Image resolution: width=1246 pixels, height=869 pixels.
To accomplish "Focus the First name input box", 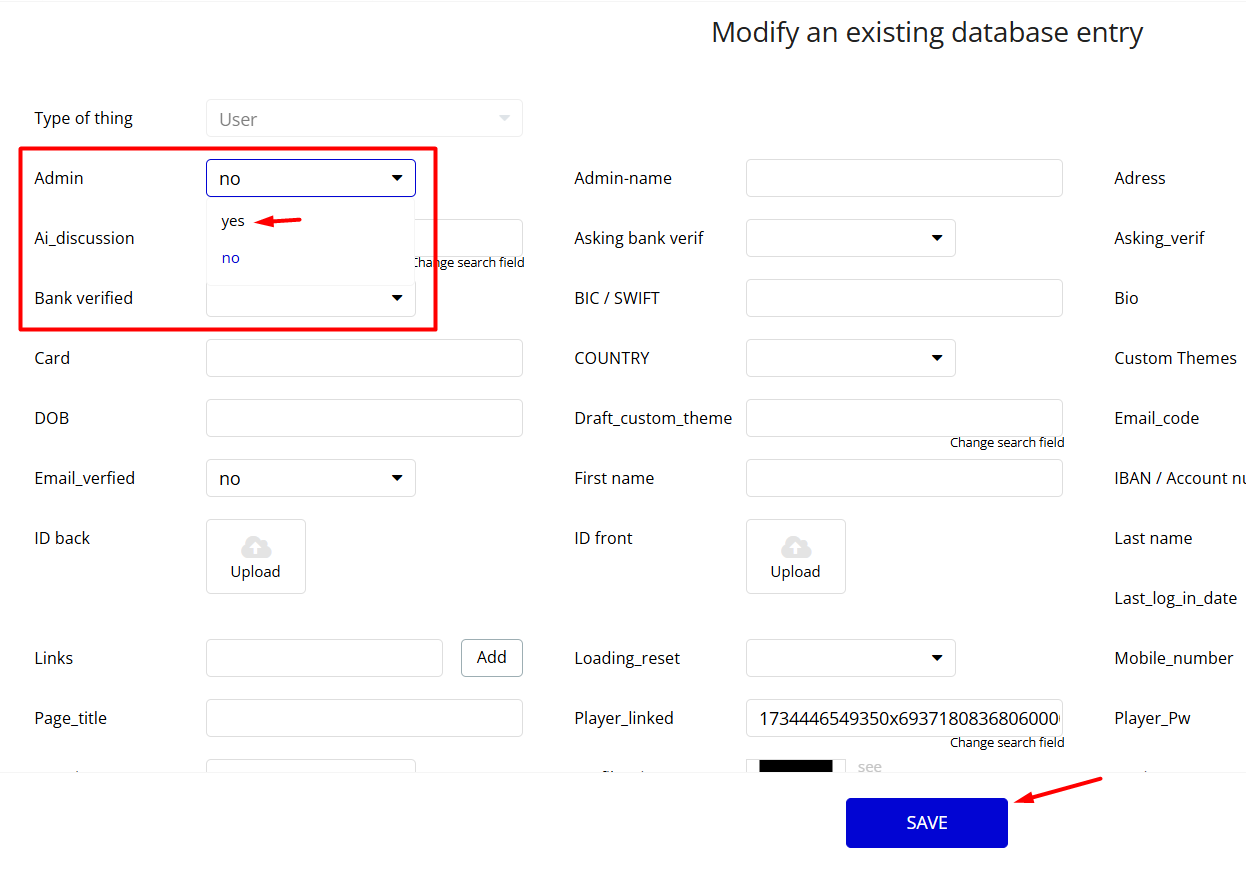I will (x=904, y=478).
